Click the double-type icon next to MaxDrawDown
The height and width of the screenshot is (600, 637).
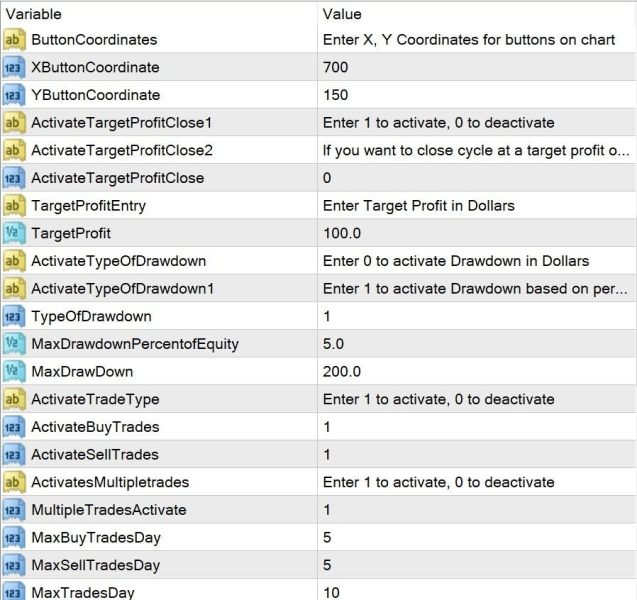coord(14,372)
